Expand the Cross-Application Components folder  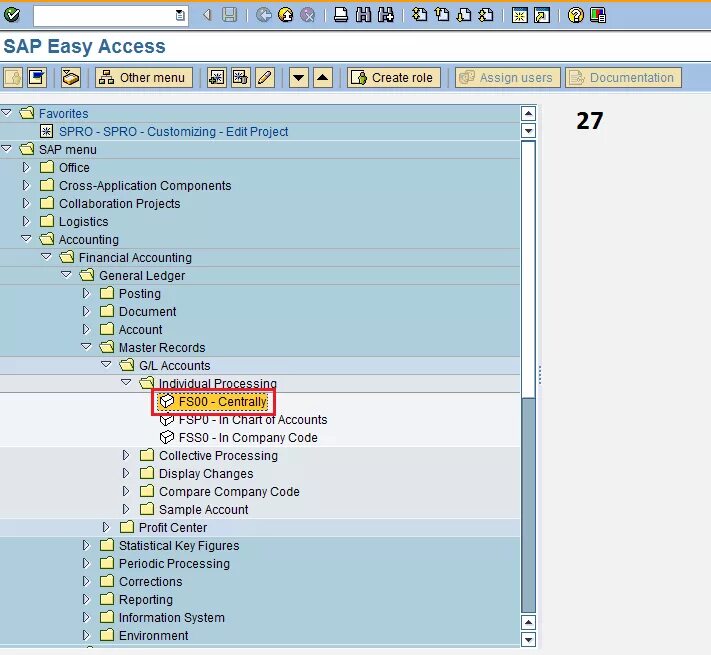[x=26, y=185]
